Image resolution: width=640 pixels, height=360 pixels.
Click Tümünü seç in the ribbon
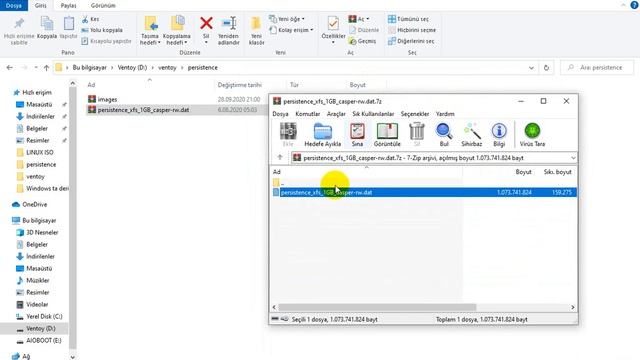(x=409, y=19)
